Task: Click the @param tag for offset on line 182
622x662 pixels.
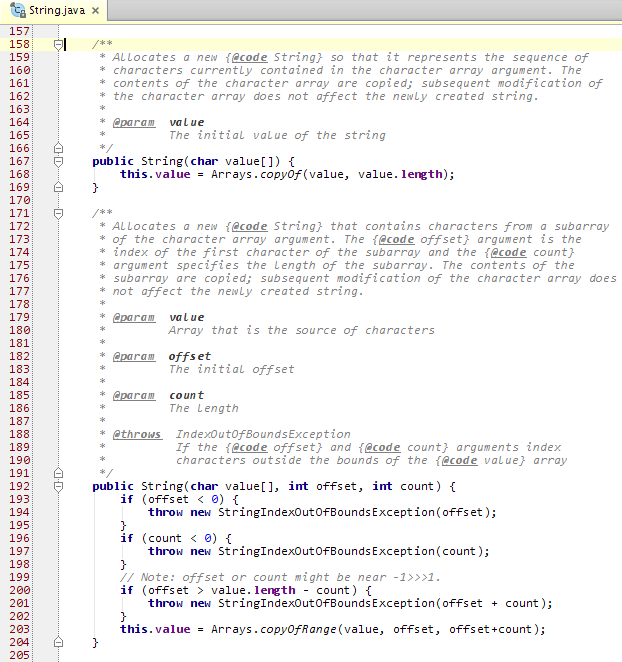Action: coord(133,356)
